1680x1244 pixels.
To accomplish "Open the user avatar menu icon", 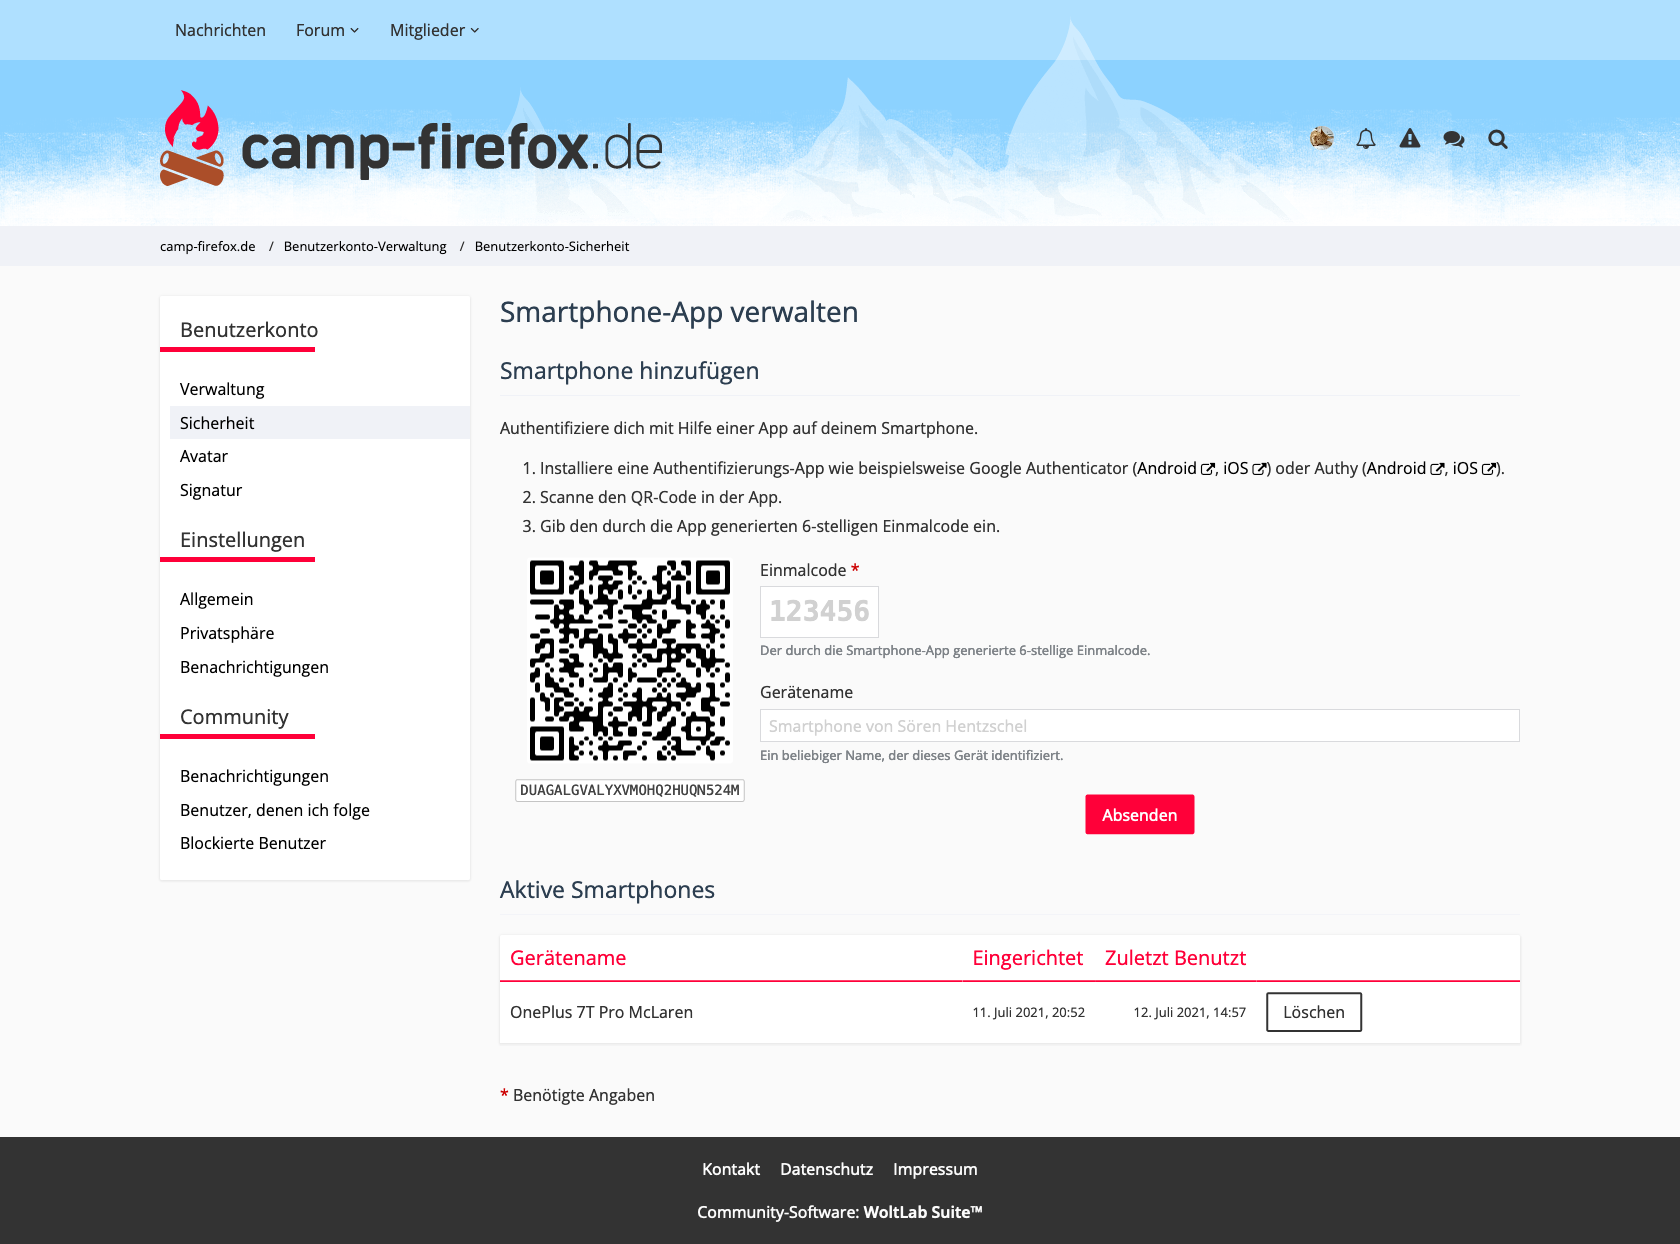I will (x=1322, y=138).
